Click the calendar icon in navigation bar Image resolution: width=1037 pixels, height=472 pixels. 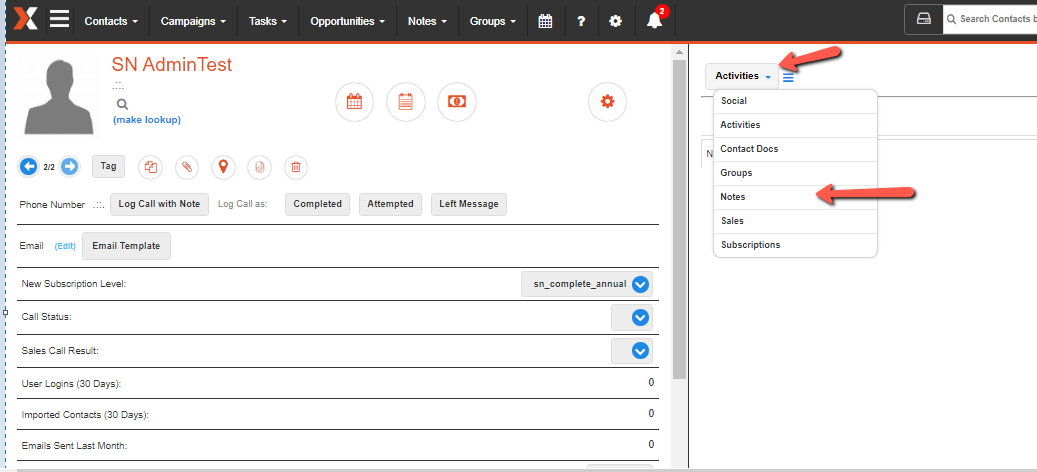(x=545, y=21)
